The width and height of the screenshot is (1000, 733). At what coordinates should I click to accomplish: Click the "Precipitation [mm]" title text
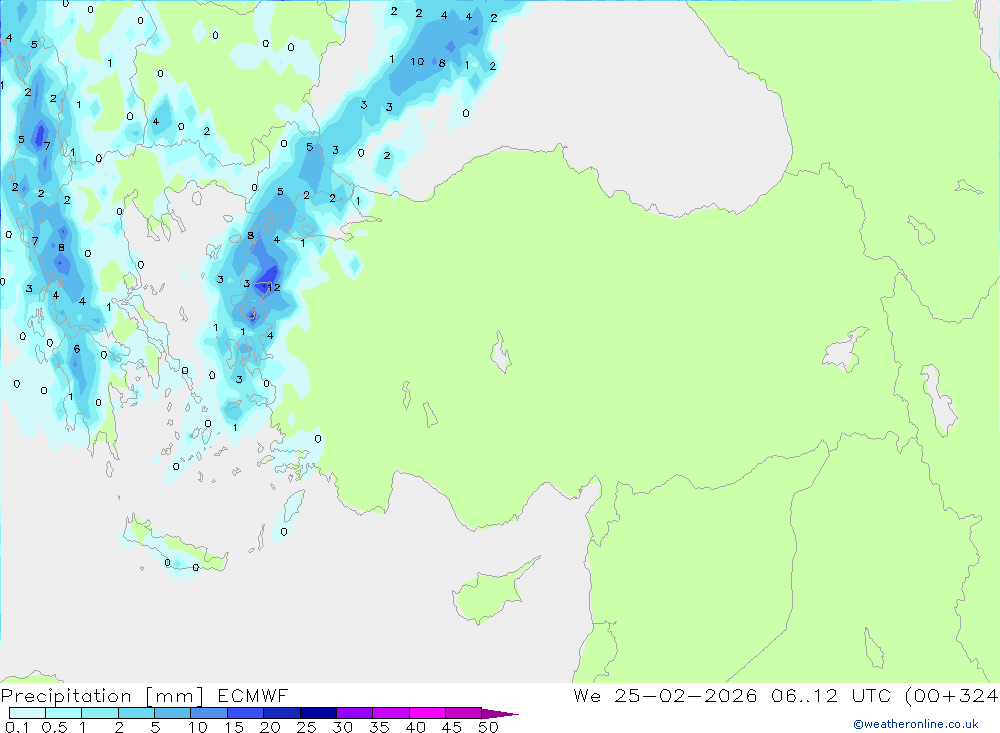[102, 696]
